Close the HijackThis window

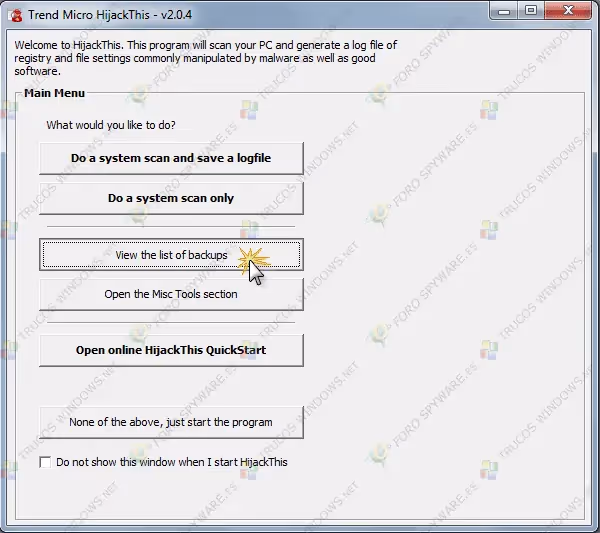coord(568,11)
